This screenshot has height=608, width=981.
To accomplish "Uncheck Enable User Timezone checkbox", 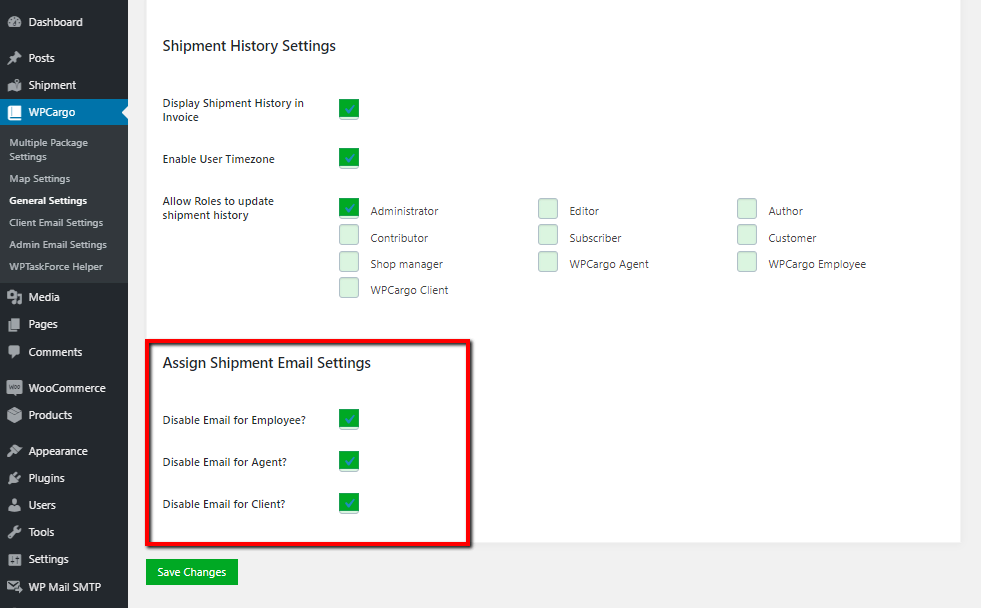I will point(349,158).
